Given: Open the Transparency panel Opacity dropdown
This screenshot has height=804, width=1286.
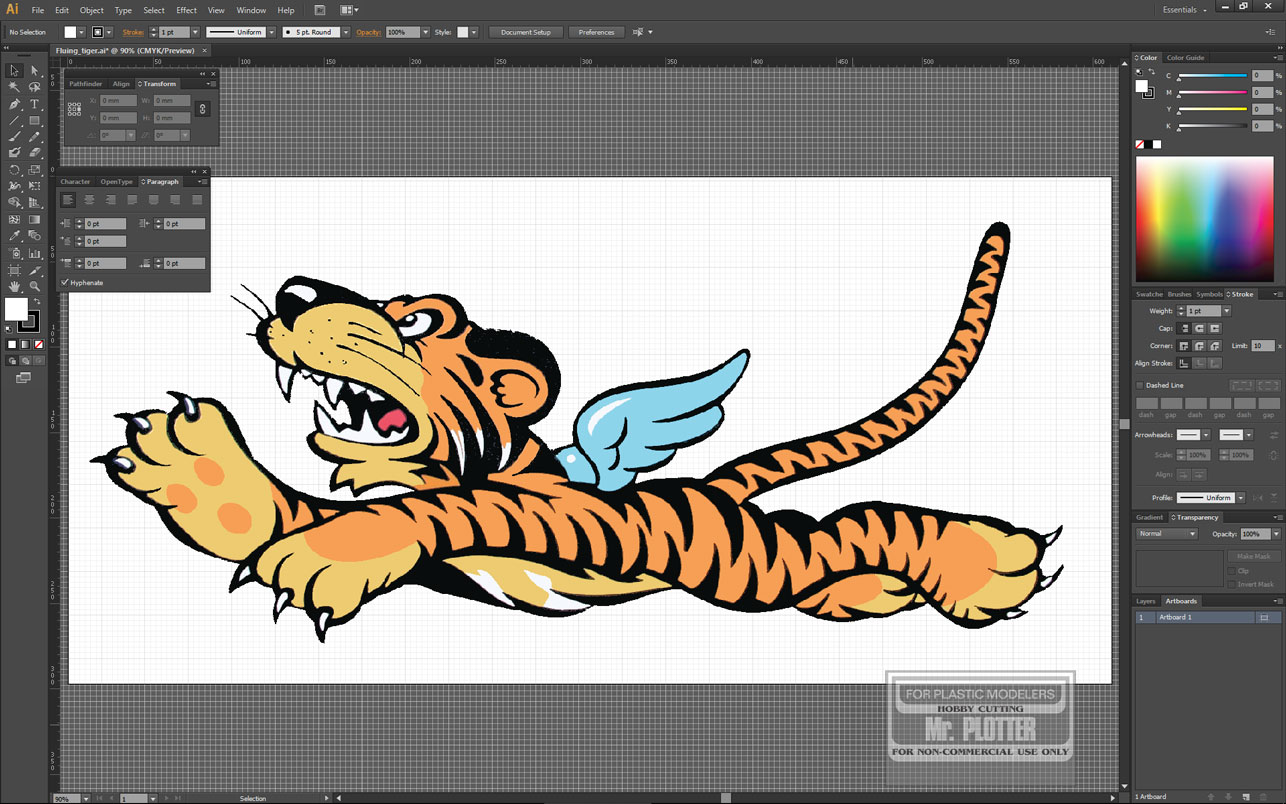Looking at the screenshot, I should [1276, 534].
